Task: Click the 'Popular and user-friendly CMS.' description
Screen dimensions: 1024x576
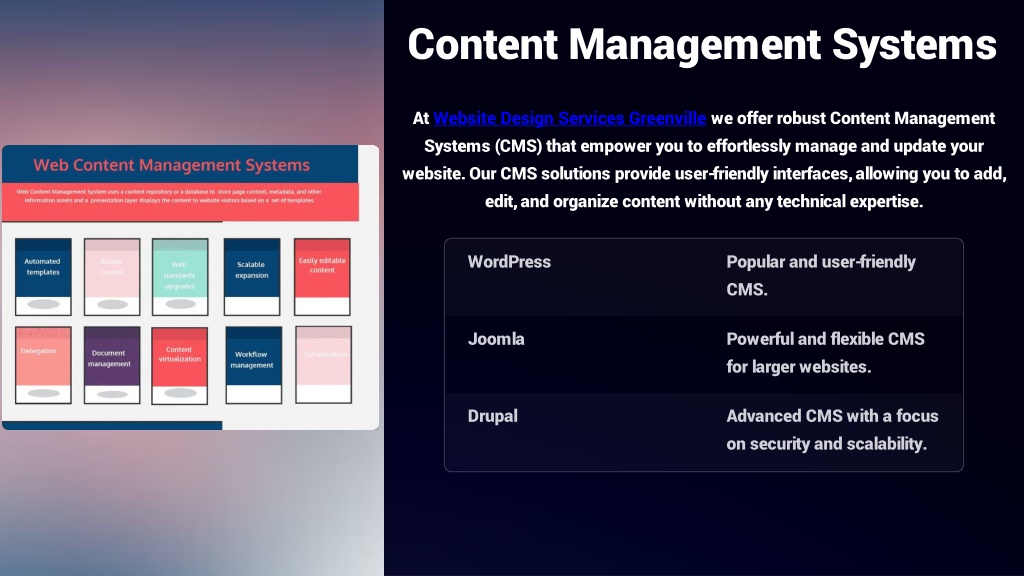Action: (x=821, y=276)
